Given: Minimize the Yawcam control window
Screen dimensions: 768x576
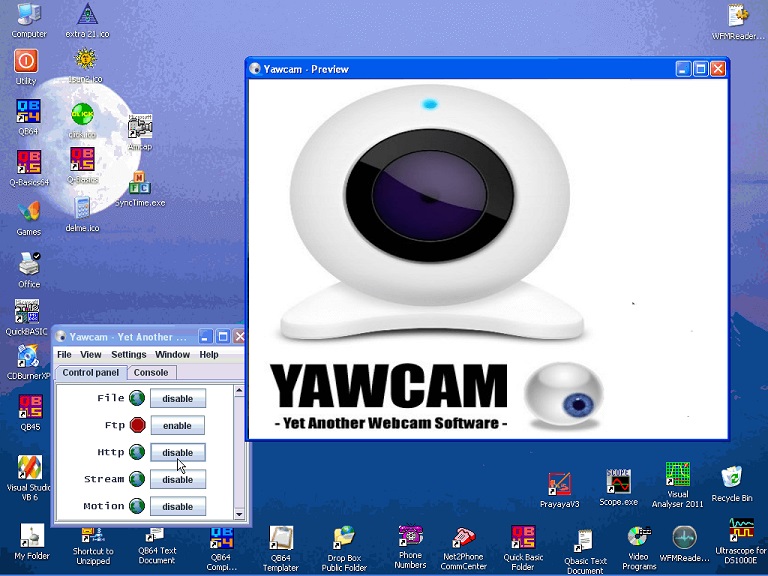Looking at the screenshot, I should click(206, 336).
